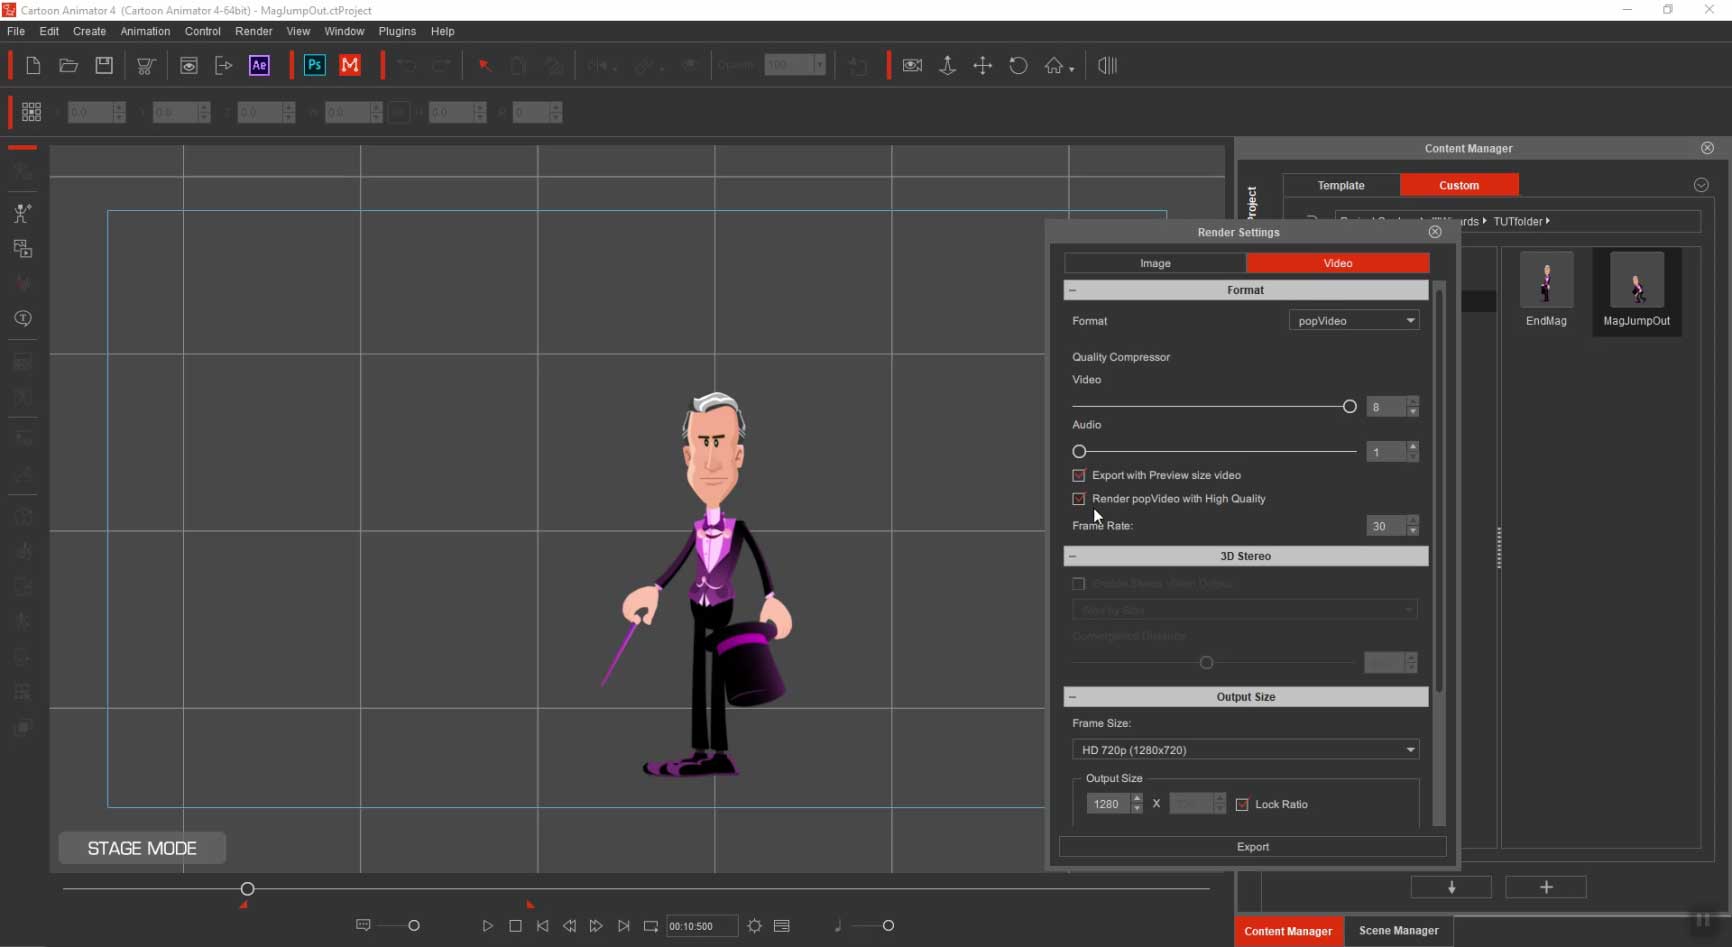Viewport: 1732px width, 947px height.
Task: Open the Animation menu
Action: tap(145, 31)
